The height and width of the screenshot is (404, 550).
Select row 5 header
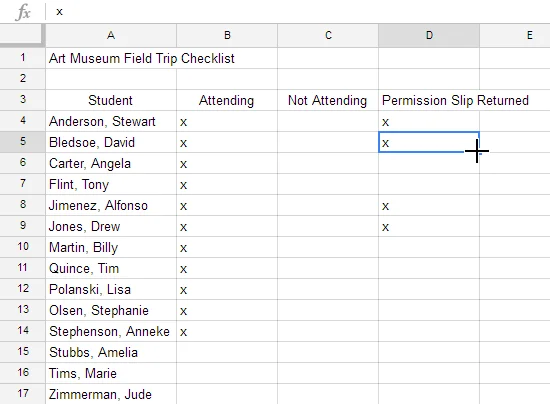tap(22, 142)
